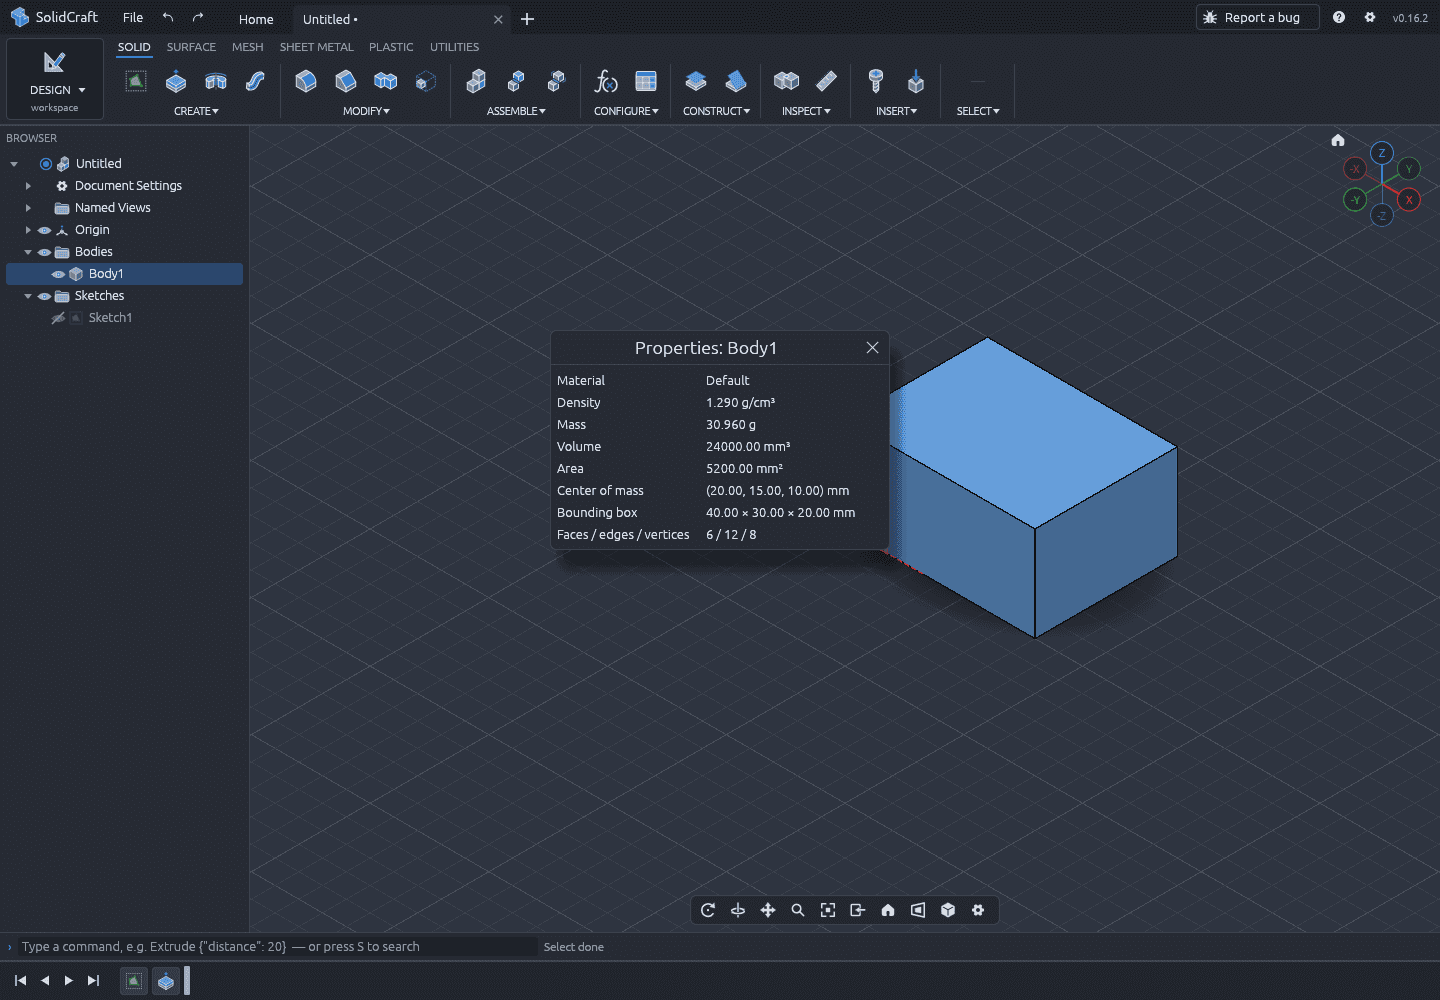Expand Named Views node
The image size is (1440, 1000).
(x=28, y=208)
